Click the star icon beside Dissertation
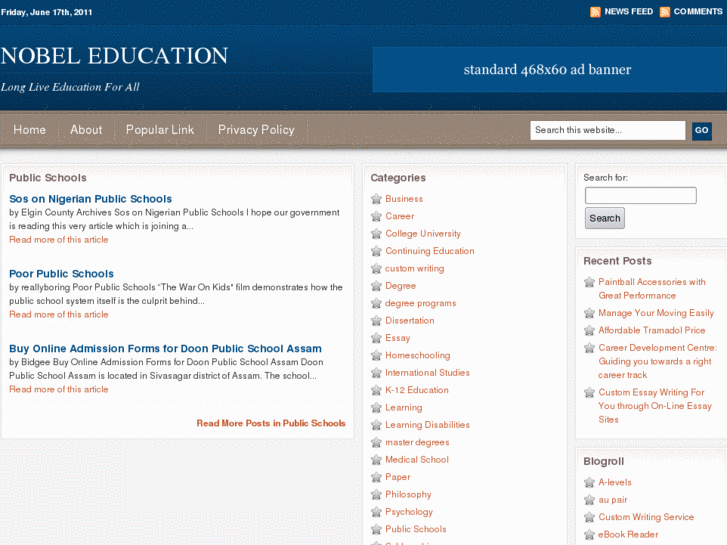The width and height of the screenshot is (727, 545). (x=376, y=321)
